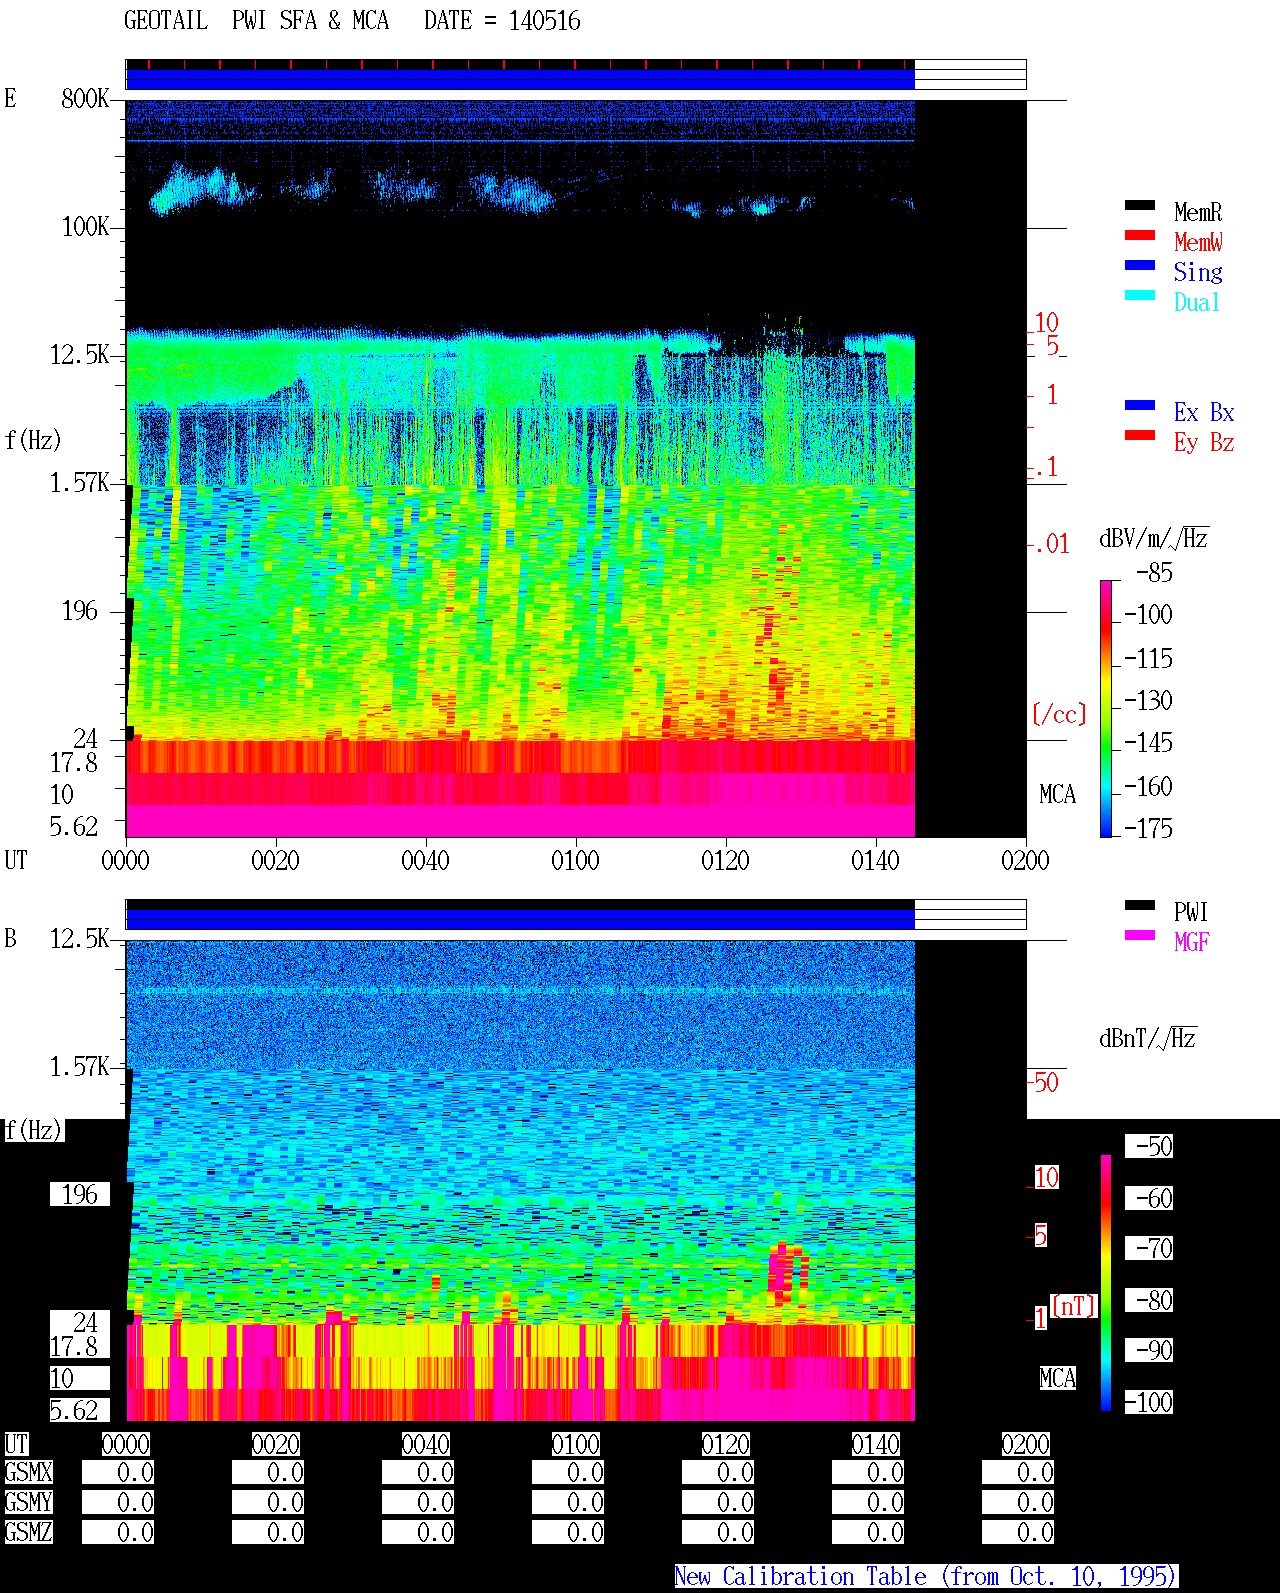The width and height of the screenshot is (1280, 1593).
Task: Click the MCA label beside the E panel
Action: [1057, 794]
